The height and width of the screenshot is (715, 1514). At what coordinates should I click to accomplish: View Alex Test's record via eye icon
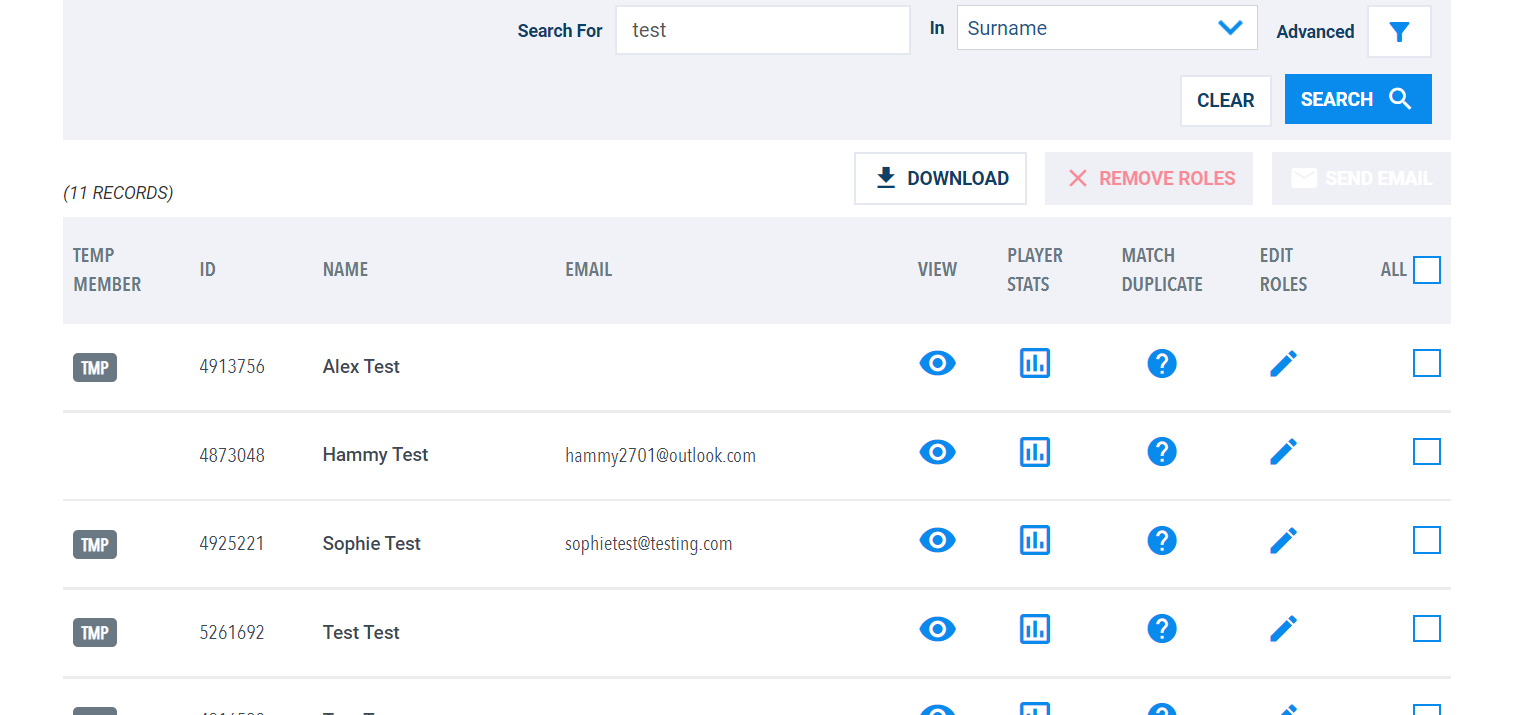point(937,363)
